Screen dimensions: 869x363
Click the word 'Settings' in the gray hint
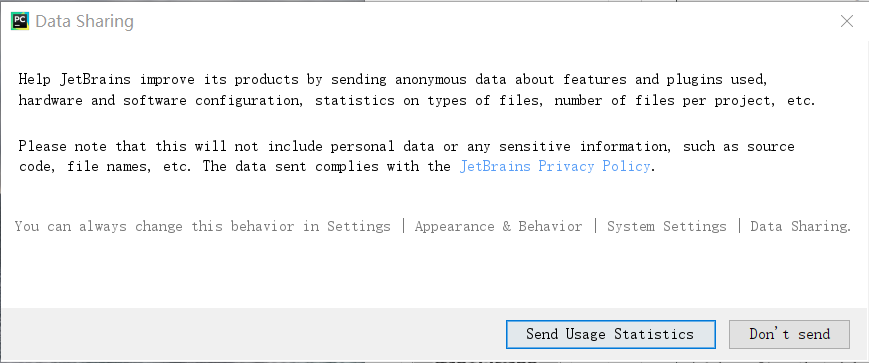click(358, 226)
